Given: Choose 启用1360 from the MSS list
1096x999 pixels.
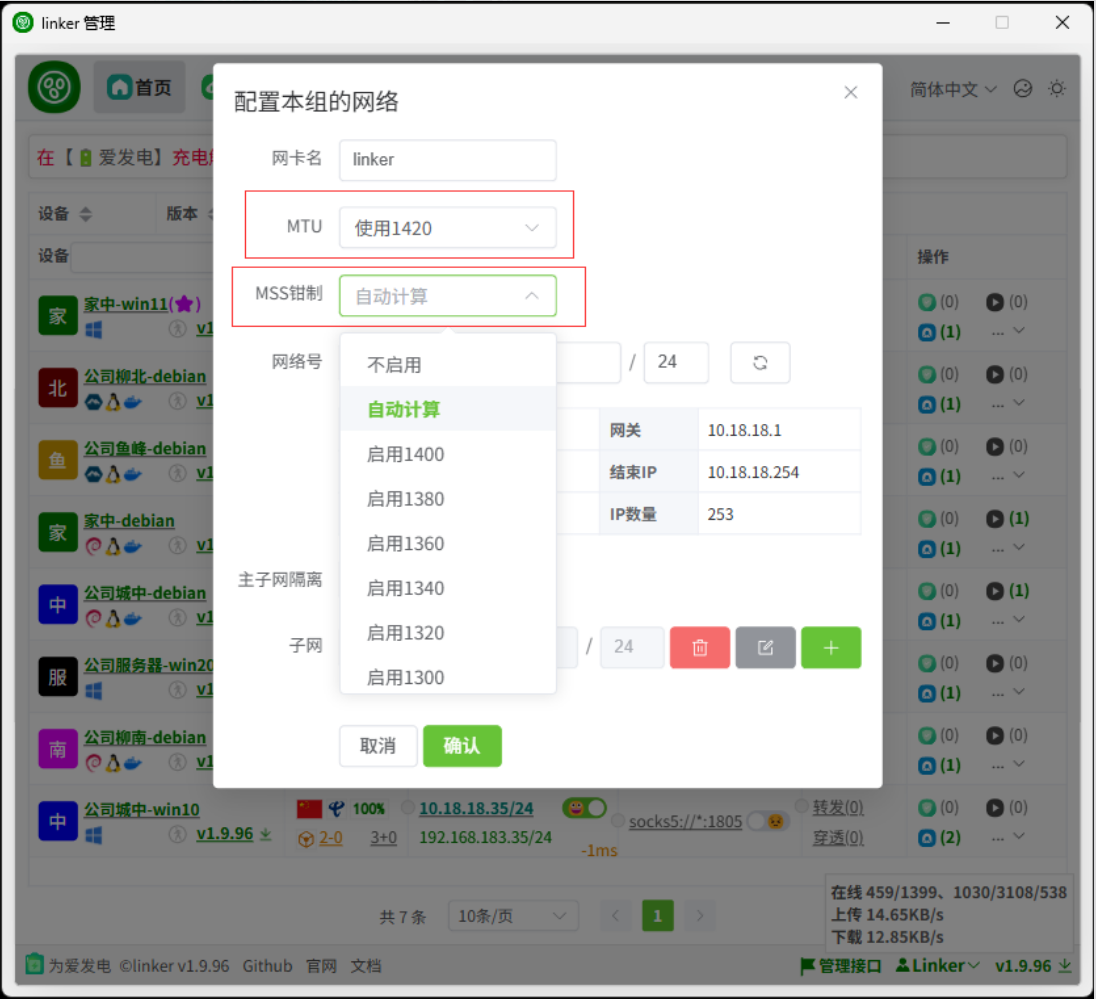Looking at the screenshot, I should point(447,543).
